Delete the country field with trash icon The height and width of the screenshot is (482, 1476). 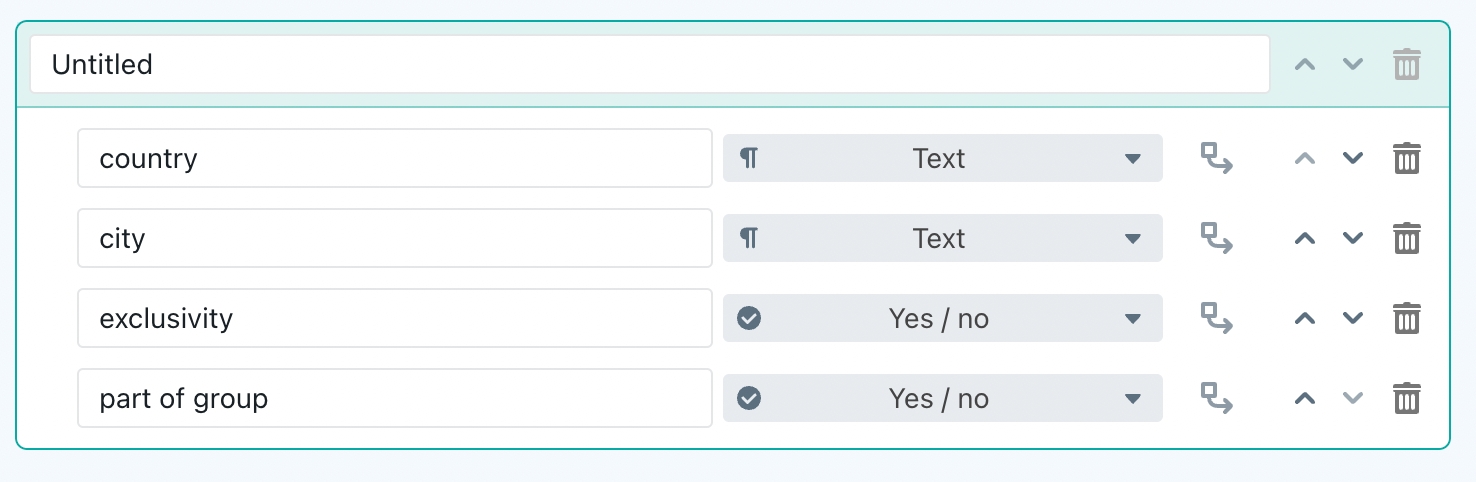(1407, 158)
